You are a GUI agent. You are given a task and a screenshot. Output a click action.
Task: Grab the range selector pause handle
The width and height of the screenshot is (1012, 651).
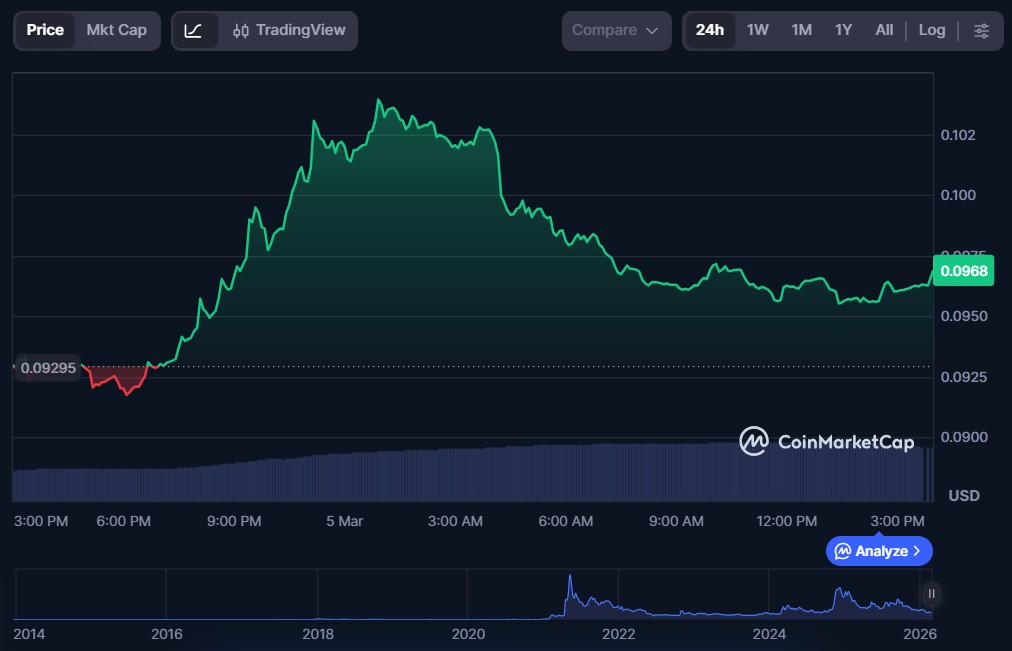coord(931,593)
